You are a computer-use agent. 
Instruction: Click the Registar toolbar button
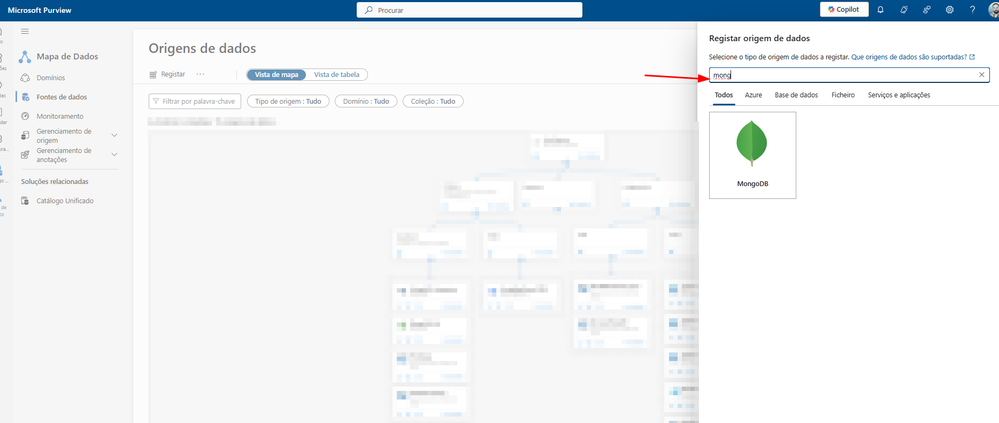pos(167,75)
